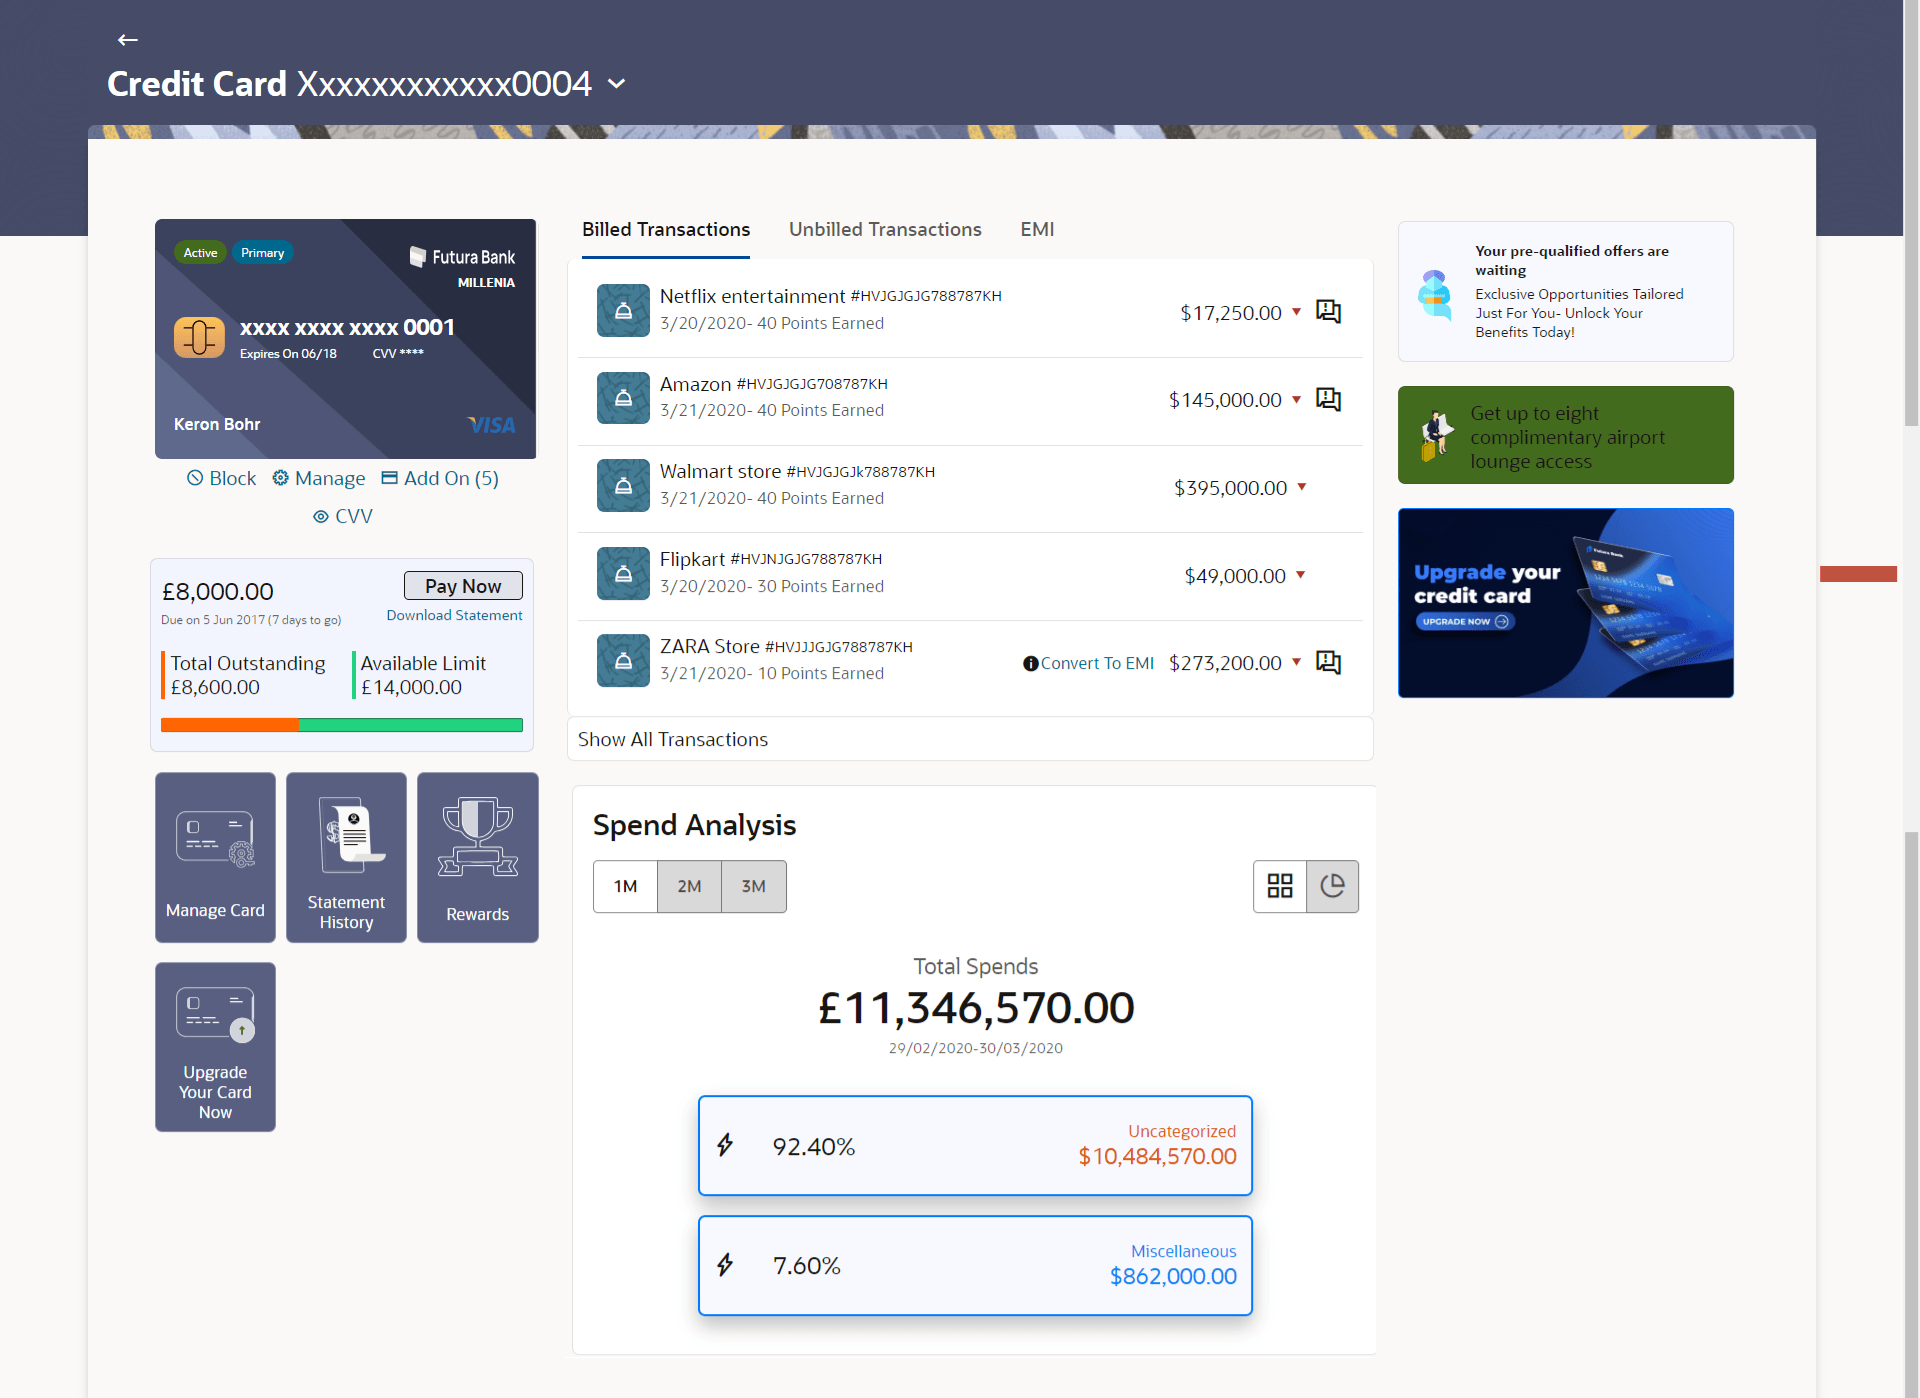Click the back arrow icon
This screenshot has width=1920, height=1398.
pos(127,40)
